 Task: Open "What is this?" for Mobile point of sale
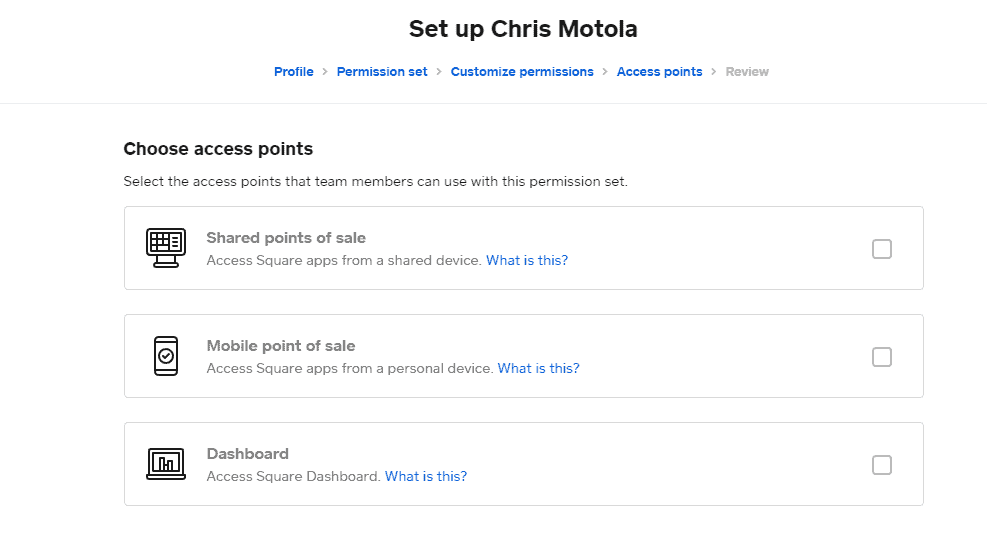point(538,368)
